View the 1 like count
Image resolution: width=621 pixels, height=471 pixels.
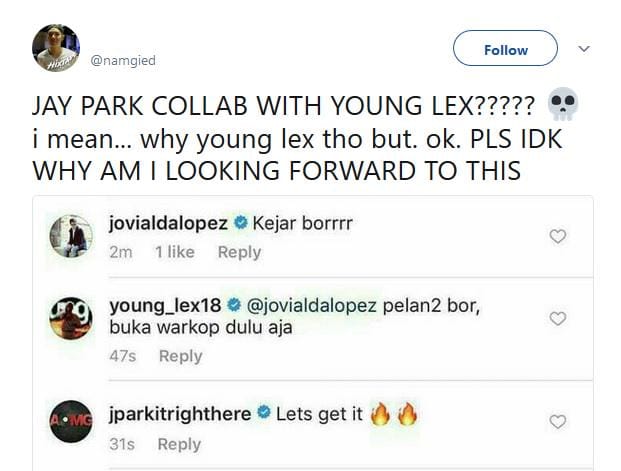pyautogui.click(x=174, y=252)
